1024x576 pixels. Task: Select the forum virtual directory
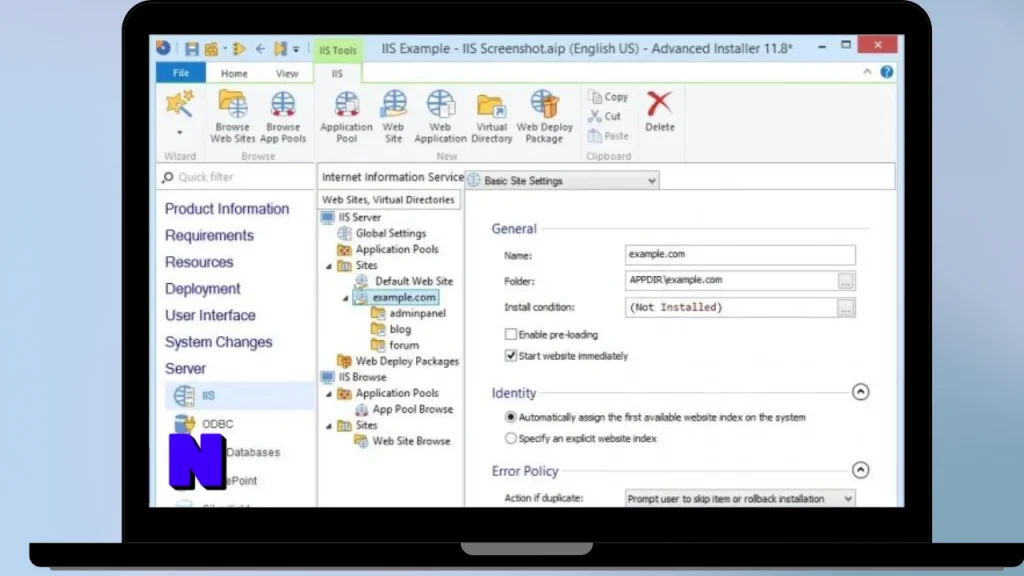(x=404, y=345)
